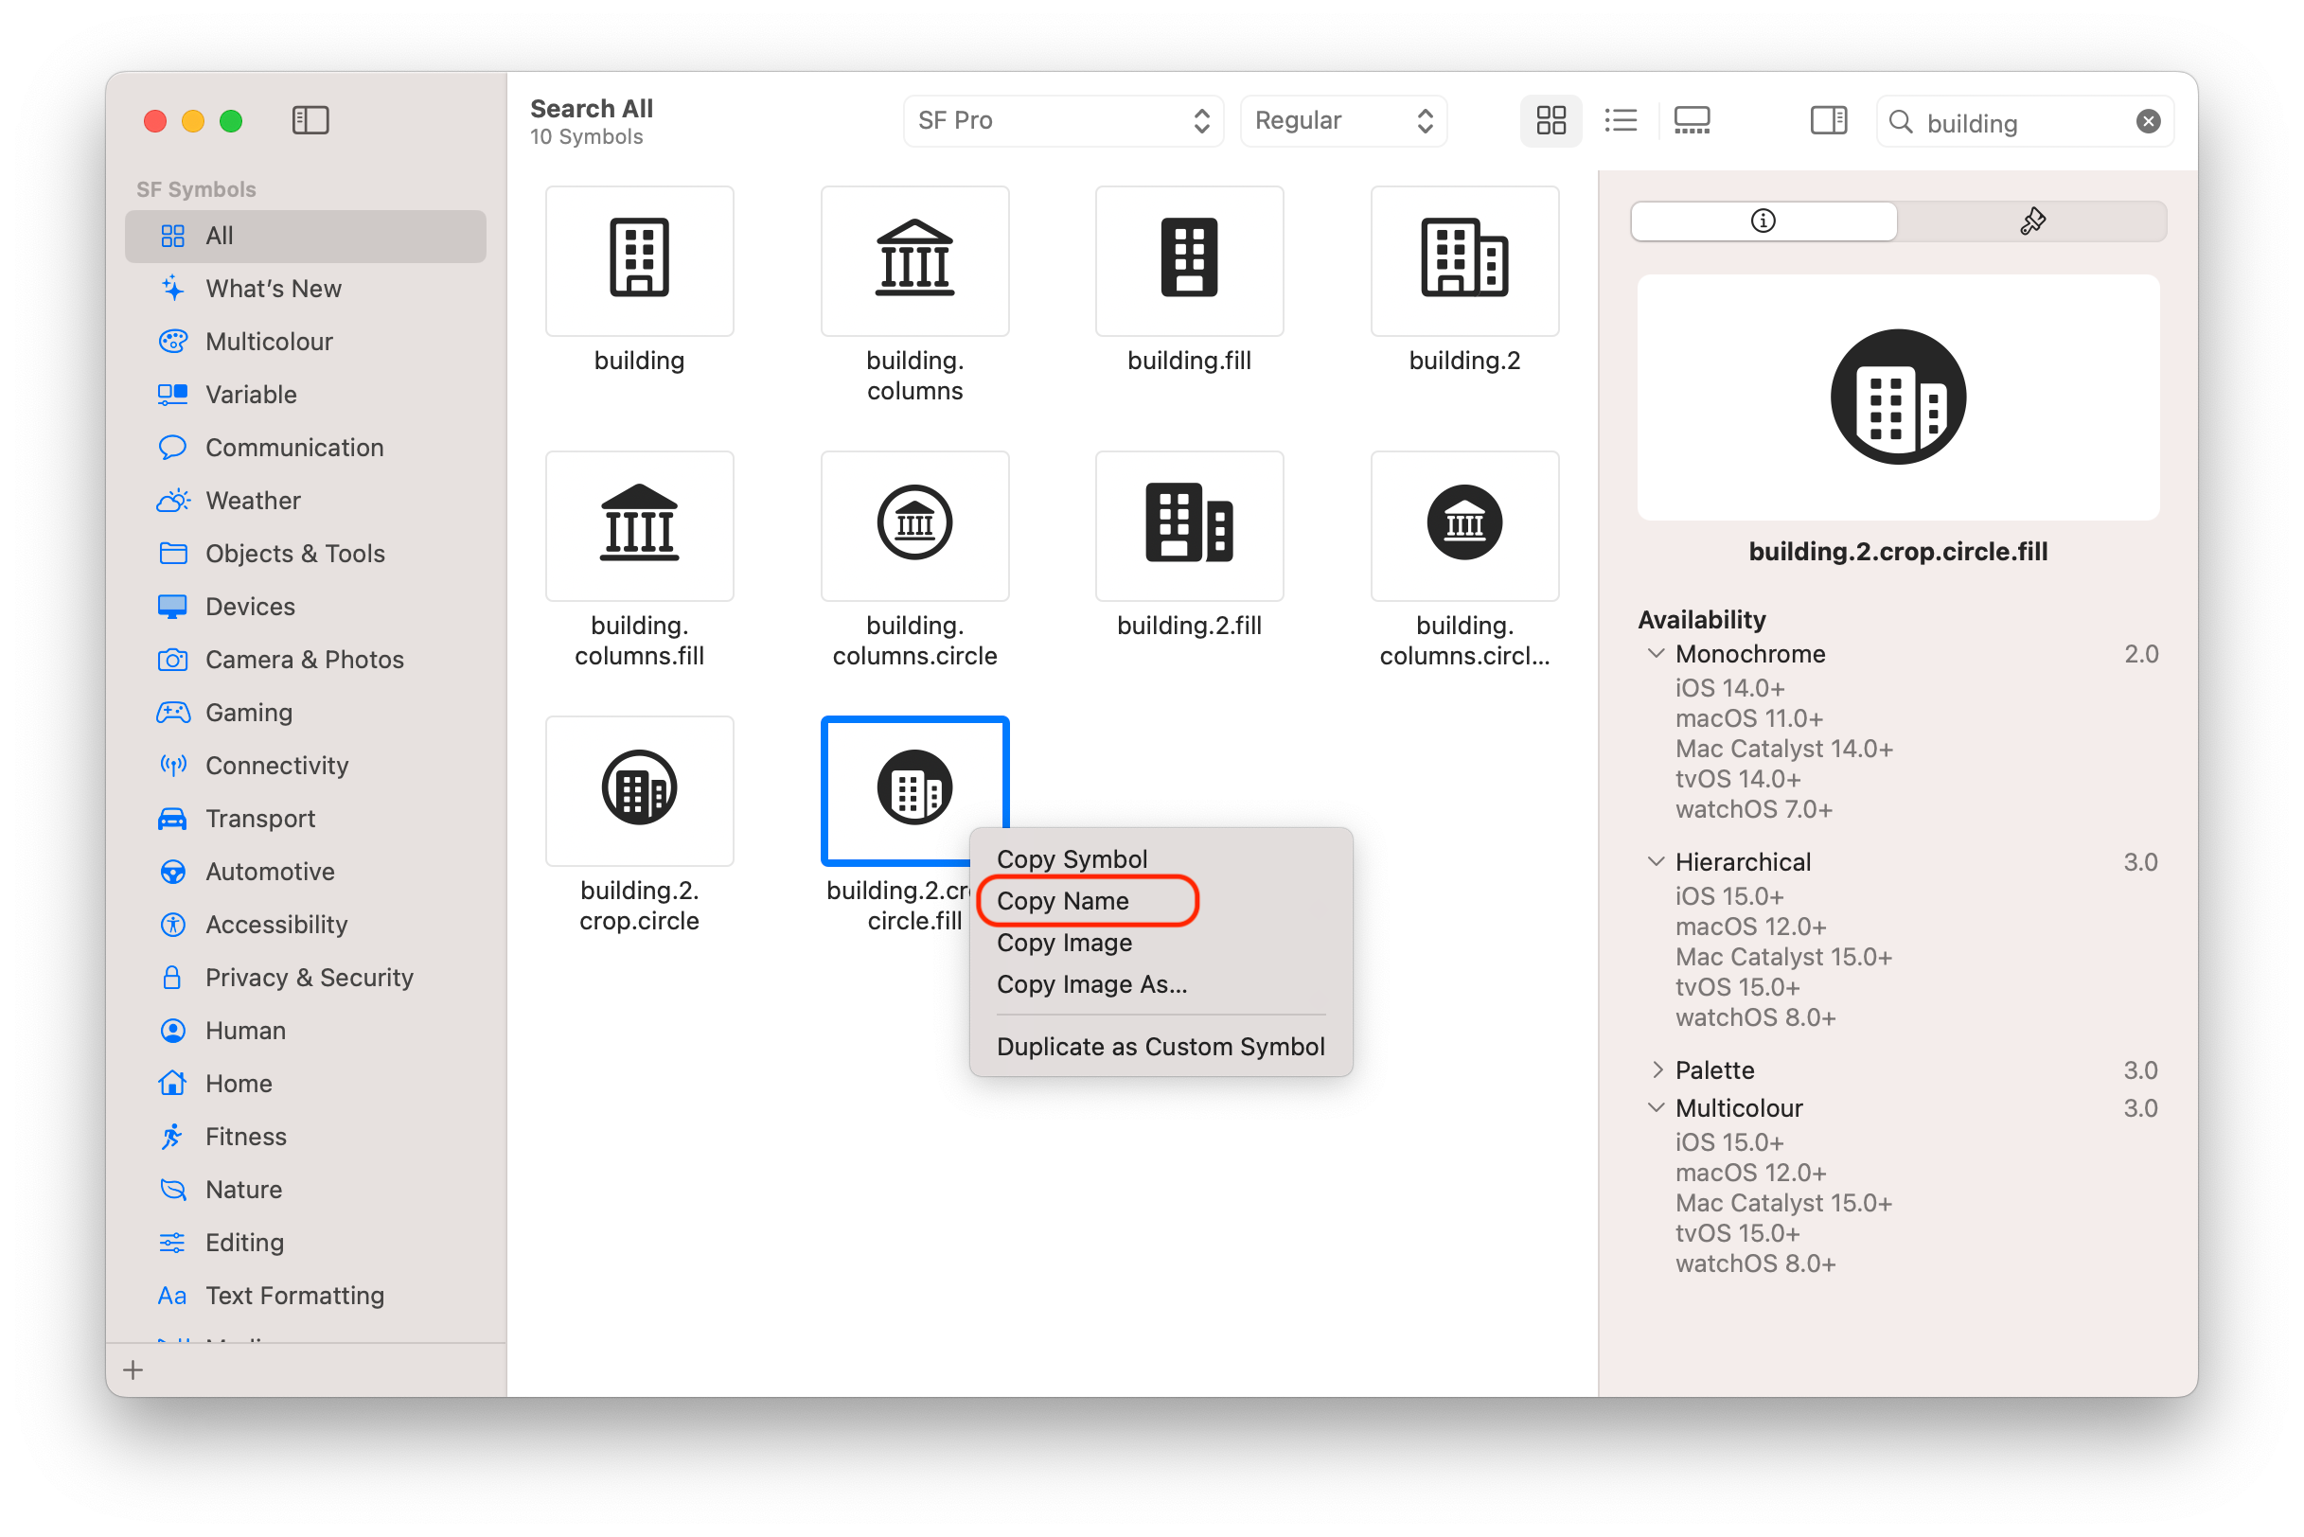This screenshot has width=2304, height=1537.
Task: Select the building.2.fill symbol
Action: coord(1189,526)
